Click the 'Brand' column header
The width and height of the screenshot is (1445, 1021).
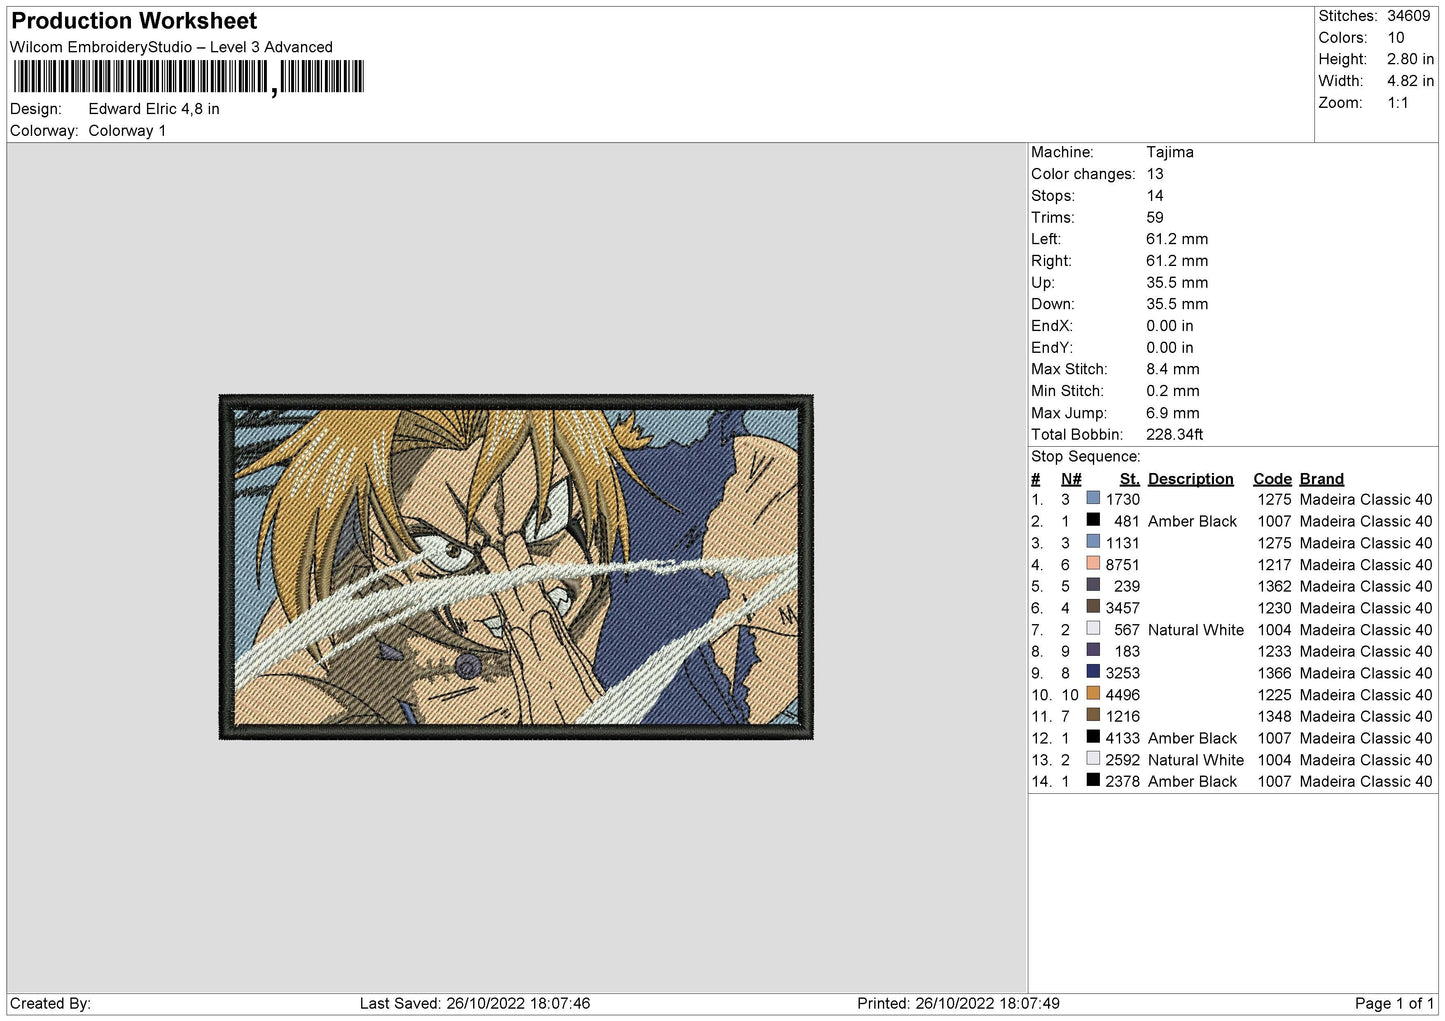(x=1322, y=479)
